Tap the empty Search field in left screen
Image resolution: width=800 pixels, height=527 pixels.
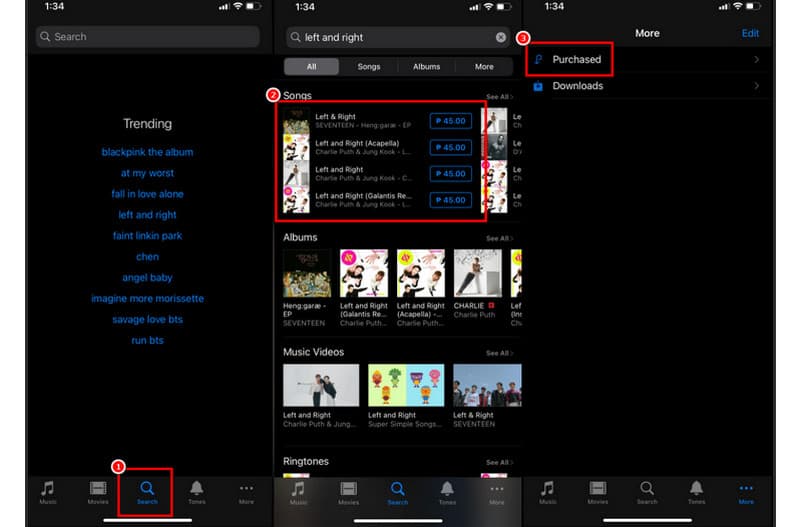tap(147, 37)
